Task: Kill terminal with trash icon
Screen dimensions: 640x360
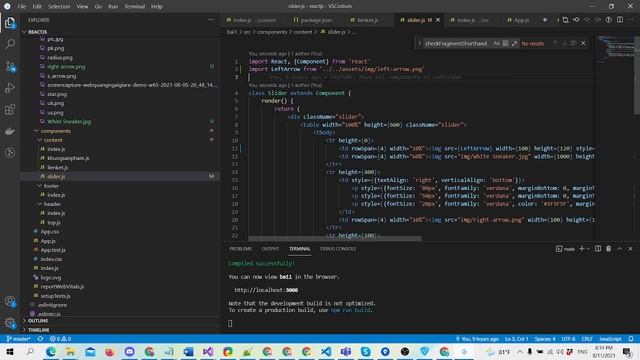Action: pos(609,249)
